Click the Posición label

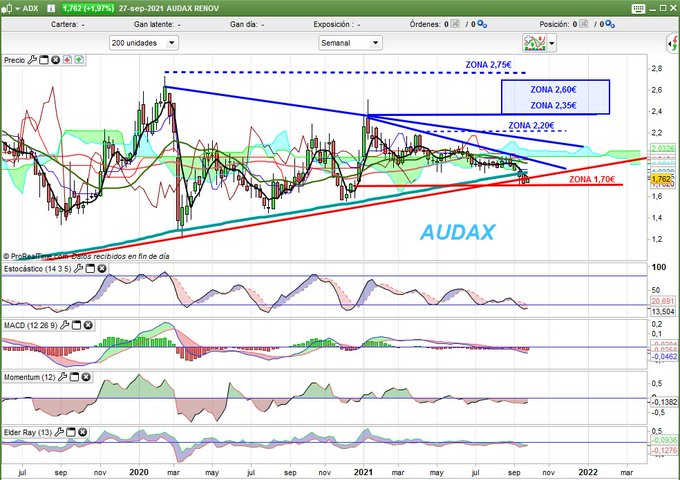(554, 24)
